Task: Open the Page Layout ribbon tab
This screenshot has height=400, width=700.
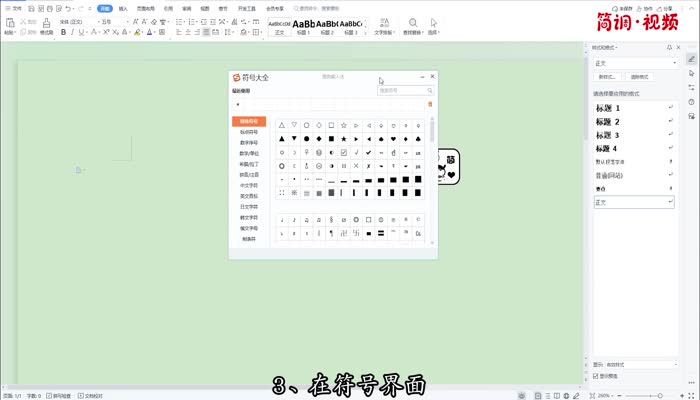Action: tap(145, 7)
